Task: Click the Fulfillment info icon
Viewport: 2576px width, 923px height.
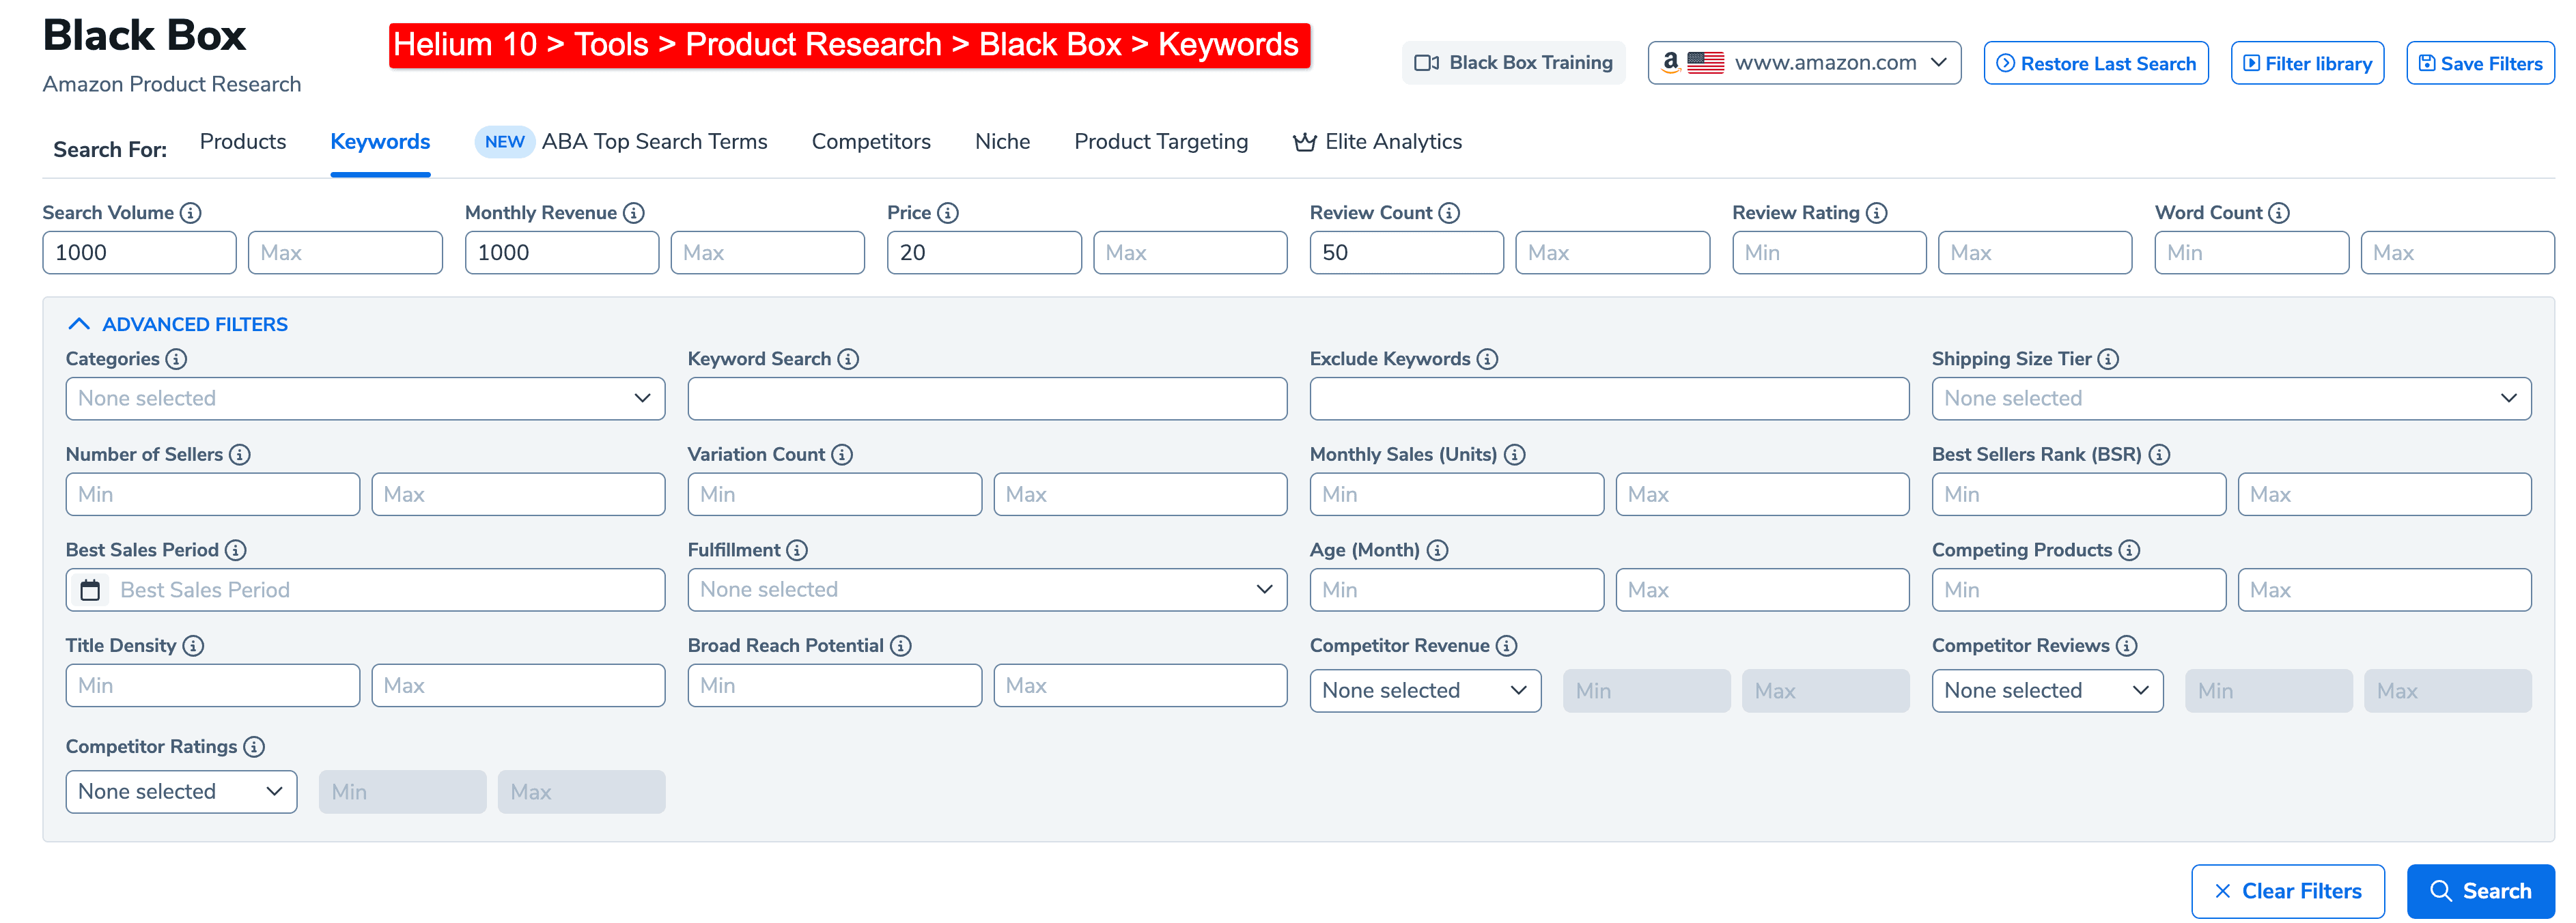Action: click(x=797, y=550)
